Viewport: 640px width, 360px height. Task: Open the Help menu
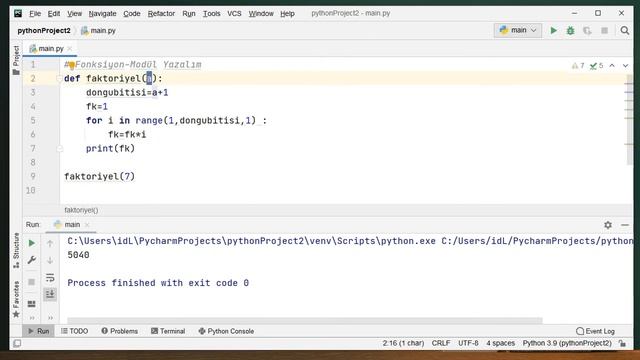287,13
